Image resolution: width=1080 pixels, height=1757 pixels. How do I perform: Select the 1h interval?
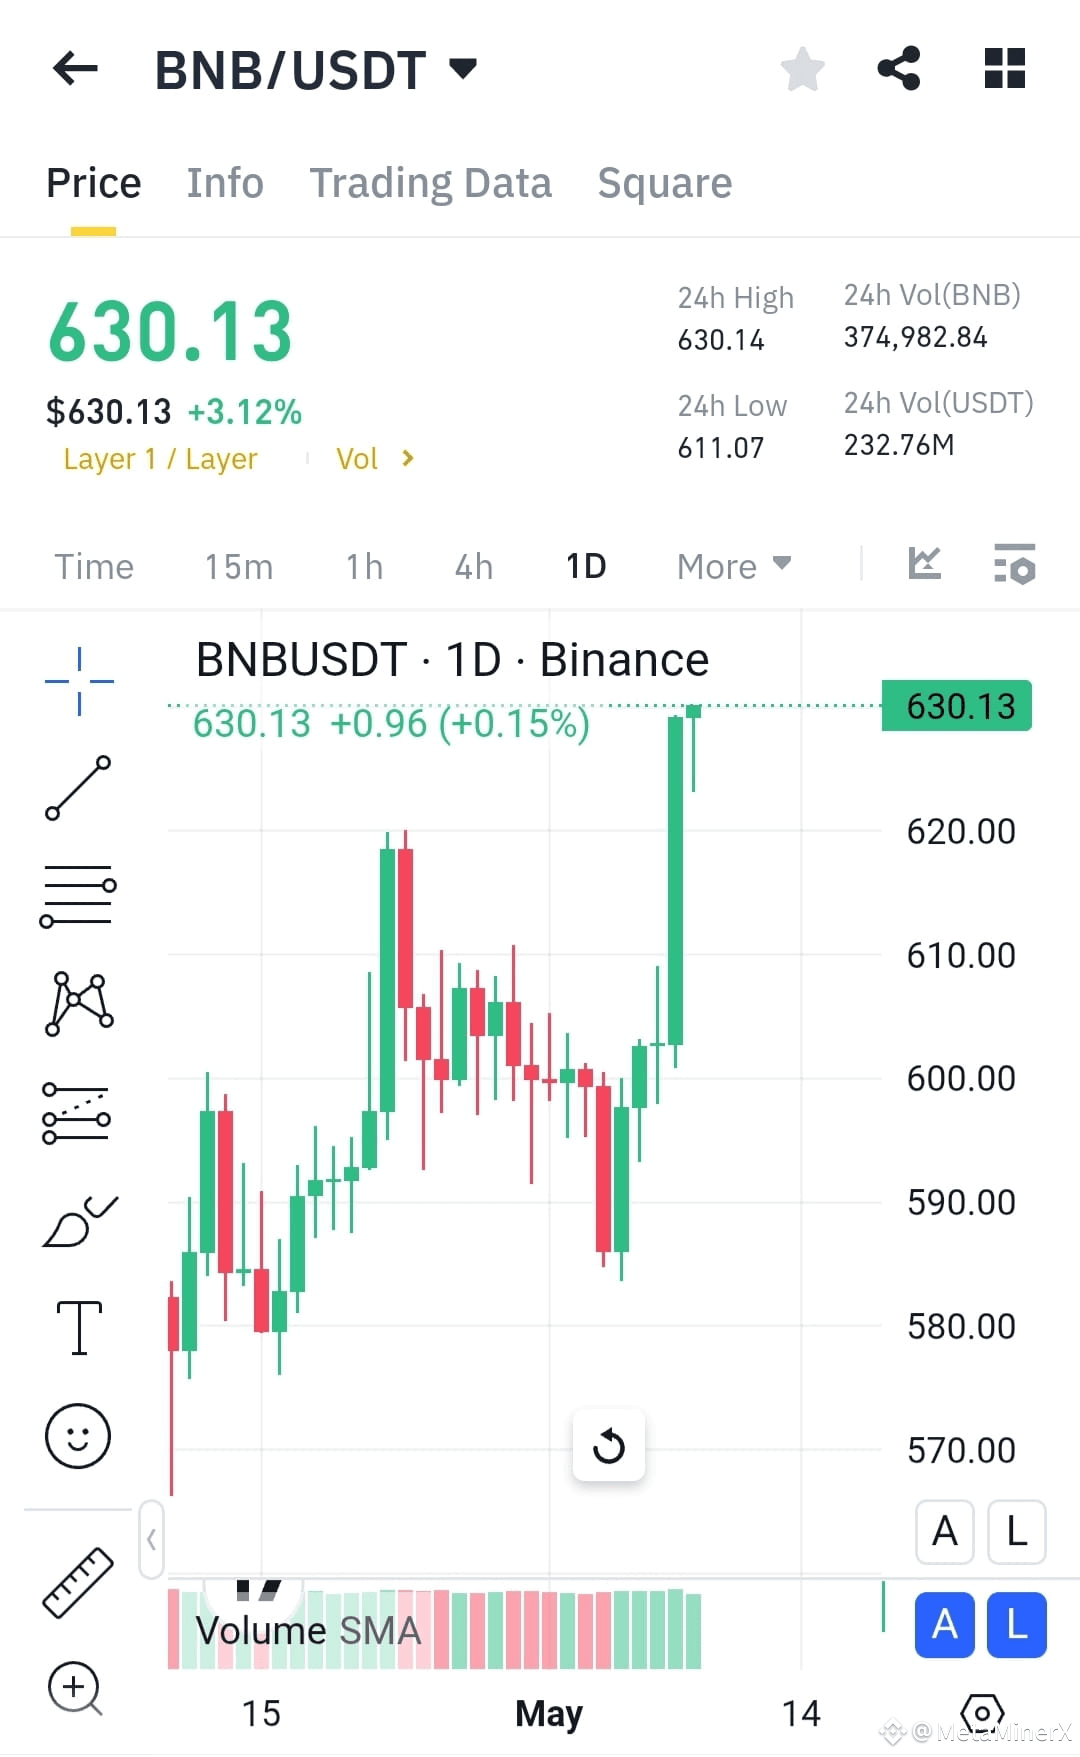pyautogui.click(x=365, y=567)
